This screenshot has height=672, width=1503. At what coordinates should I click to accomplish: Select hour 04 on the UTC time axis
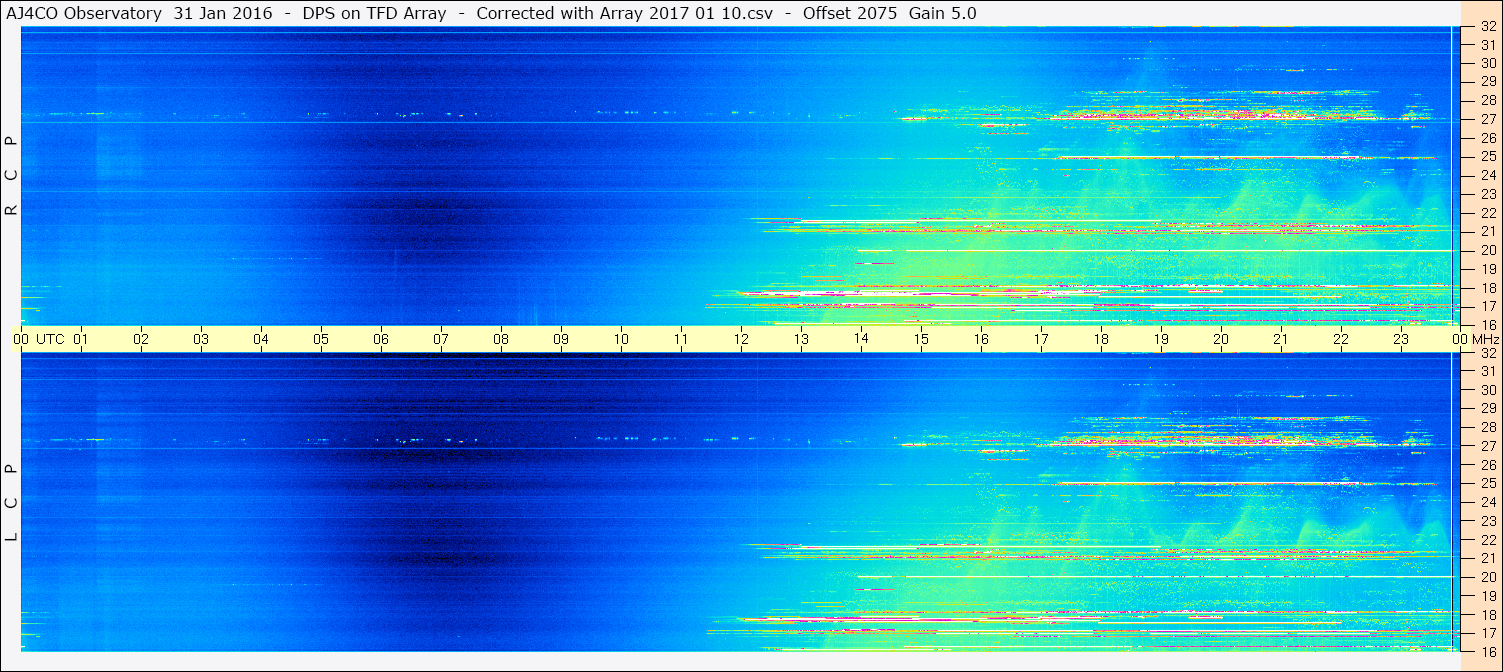tap(261, 339)
